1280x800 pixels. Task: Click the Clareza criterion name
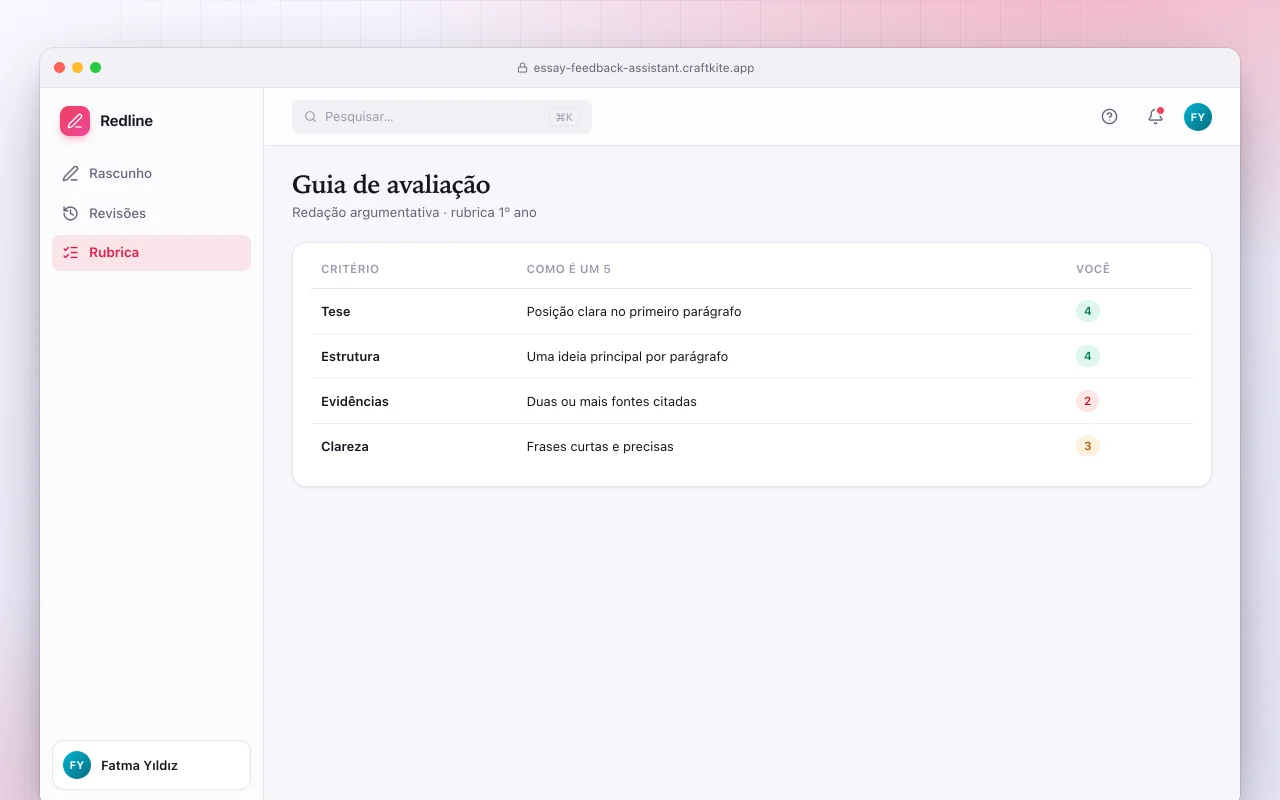click(x=345, y=447)
